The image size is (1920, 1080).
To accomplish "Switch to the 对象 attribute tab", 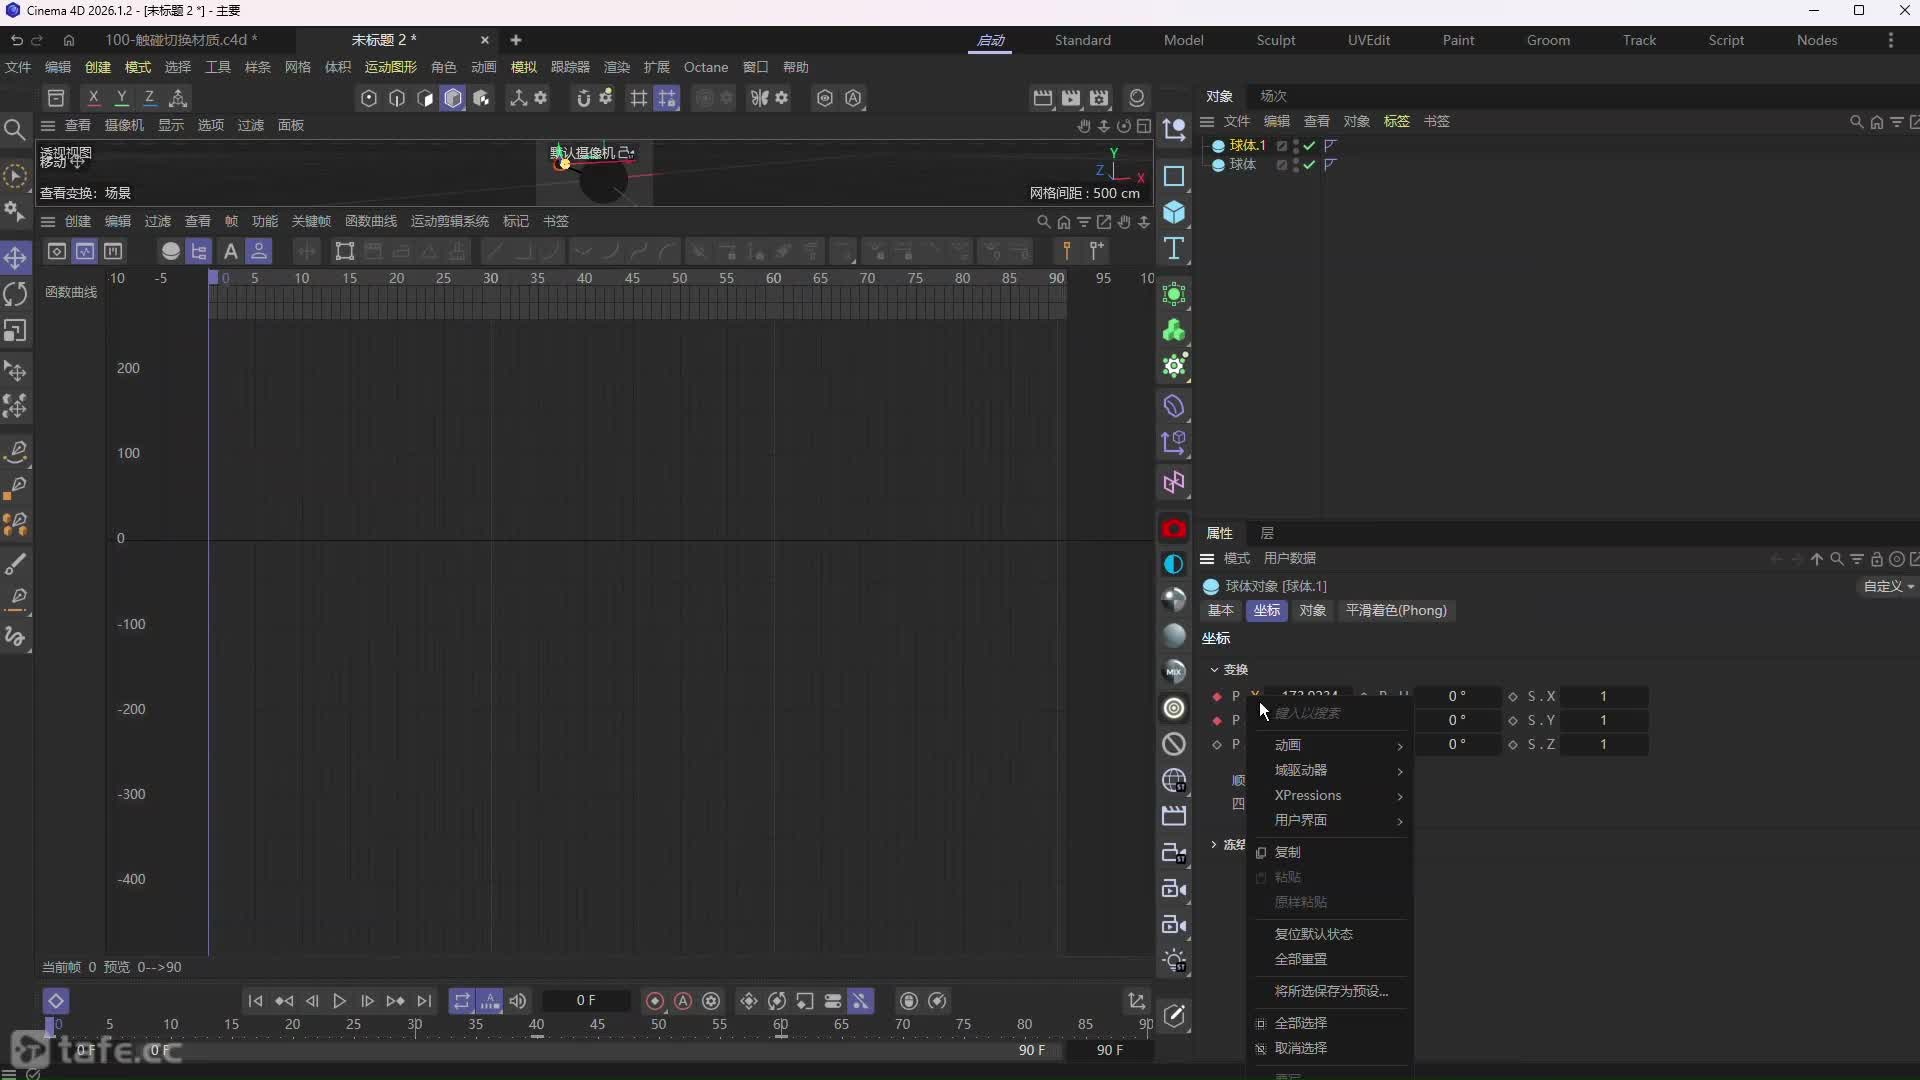I will tap(1312, 611).
